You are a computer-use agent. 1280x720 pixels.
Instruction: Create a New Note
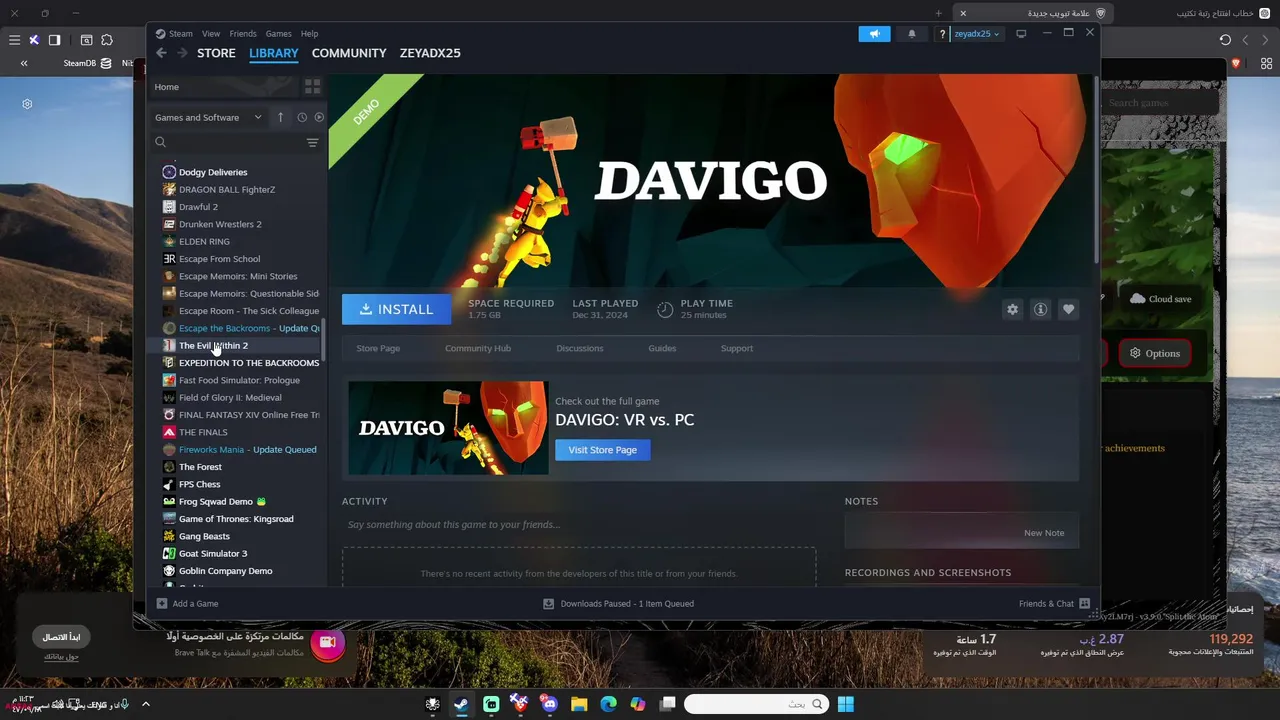coord(1044,533)
